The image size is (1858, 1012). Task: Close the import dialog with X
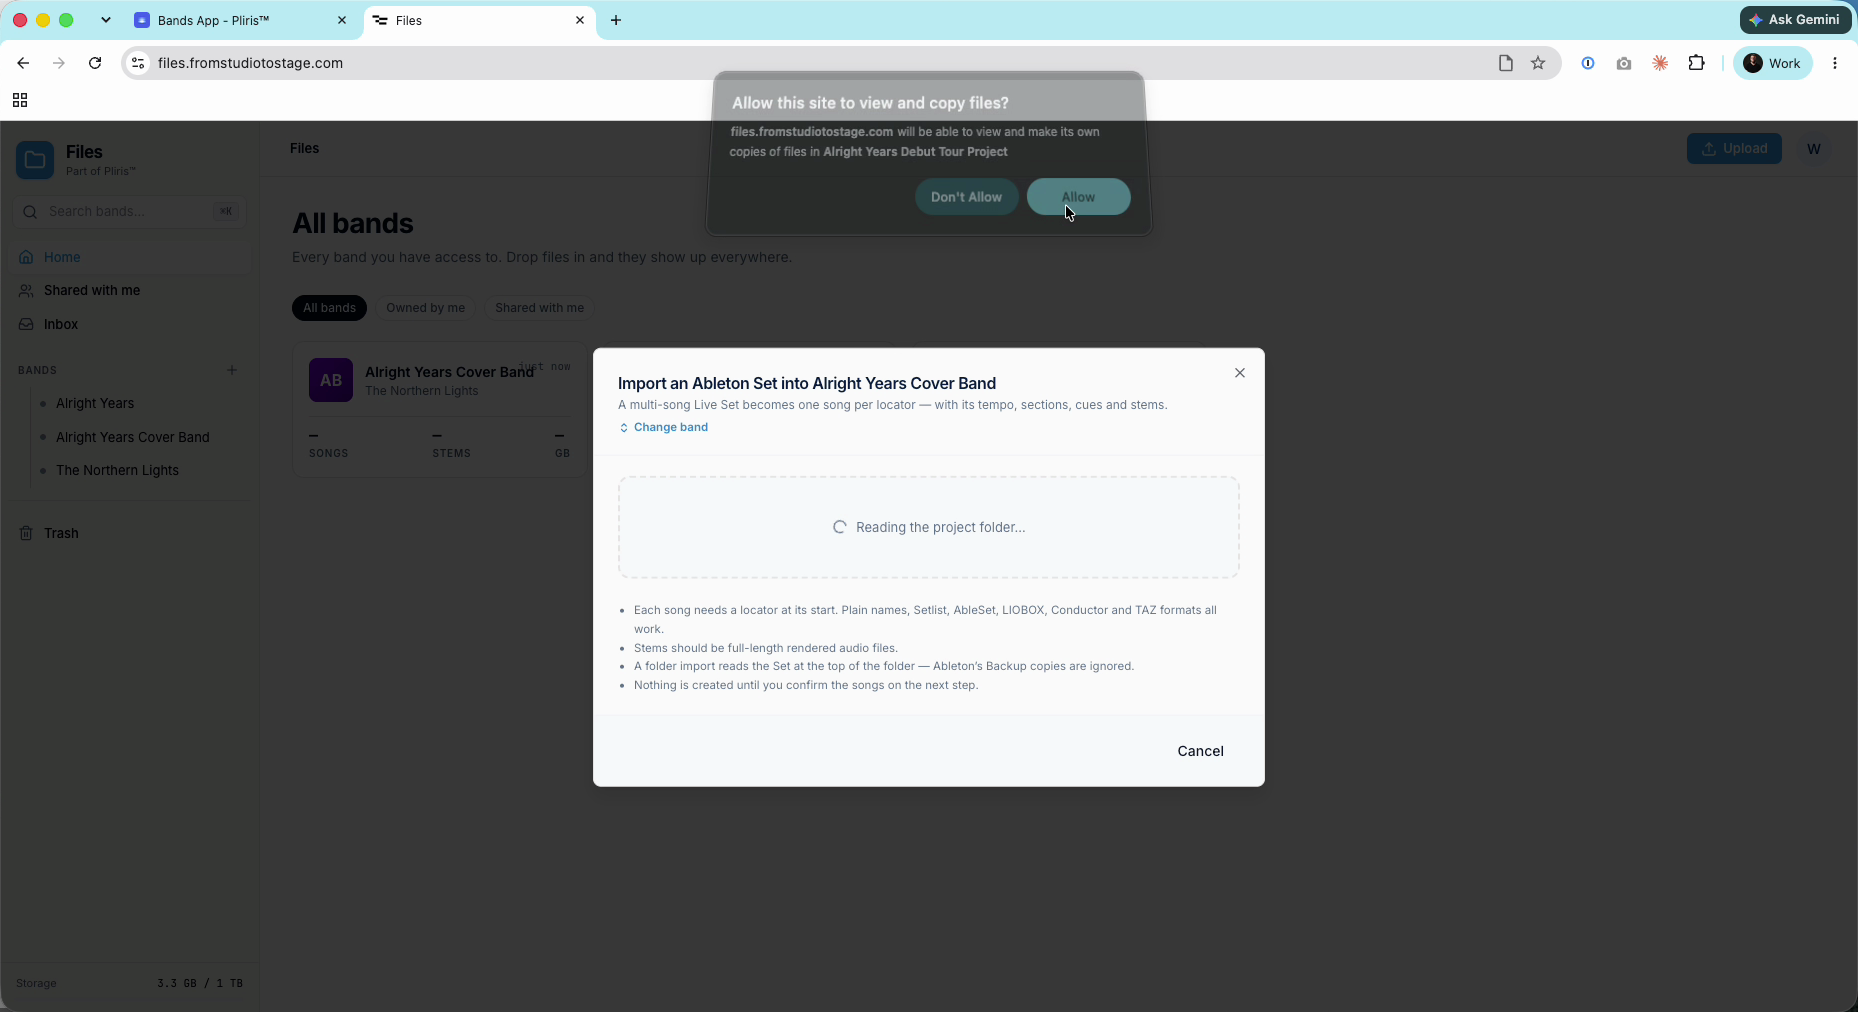1239,373
